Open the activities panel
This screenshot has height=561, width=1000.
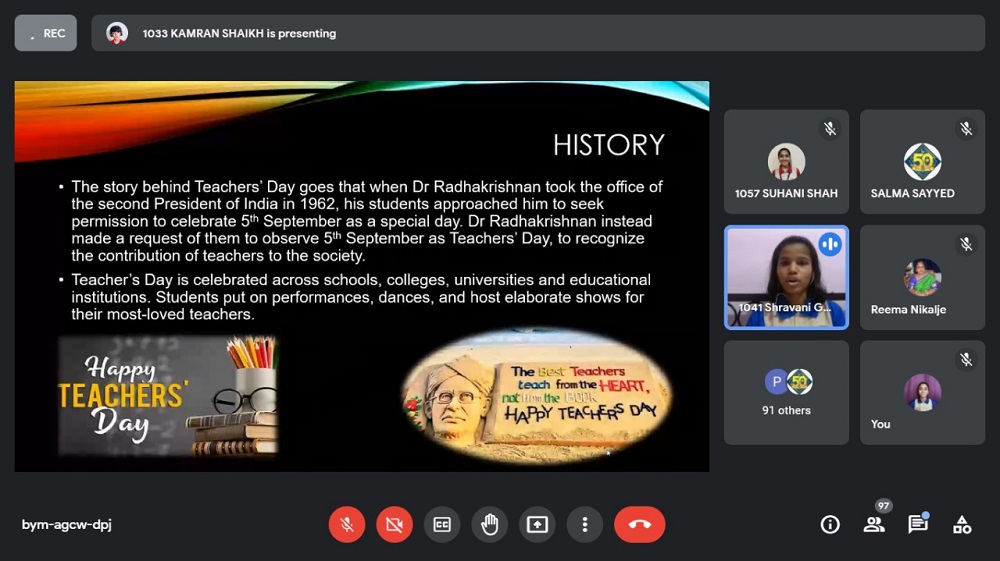[x=962, y=524]
